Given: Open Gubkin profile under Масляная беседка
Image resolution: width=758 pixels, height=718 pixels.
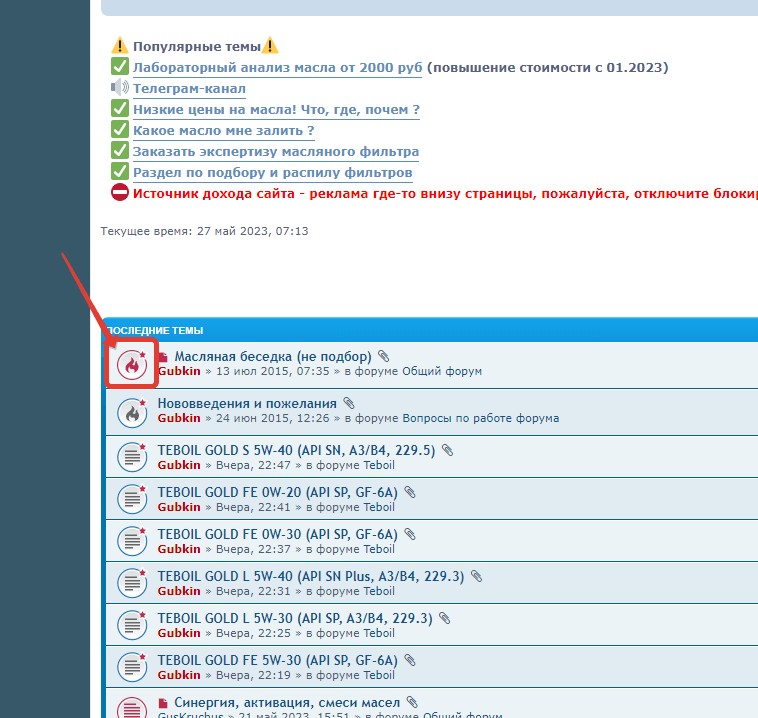Looking at the screenshot, I should [179, 371].
